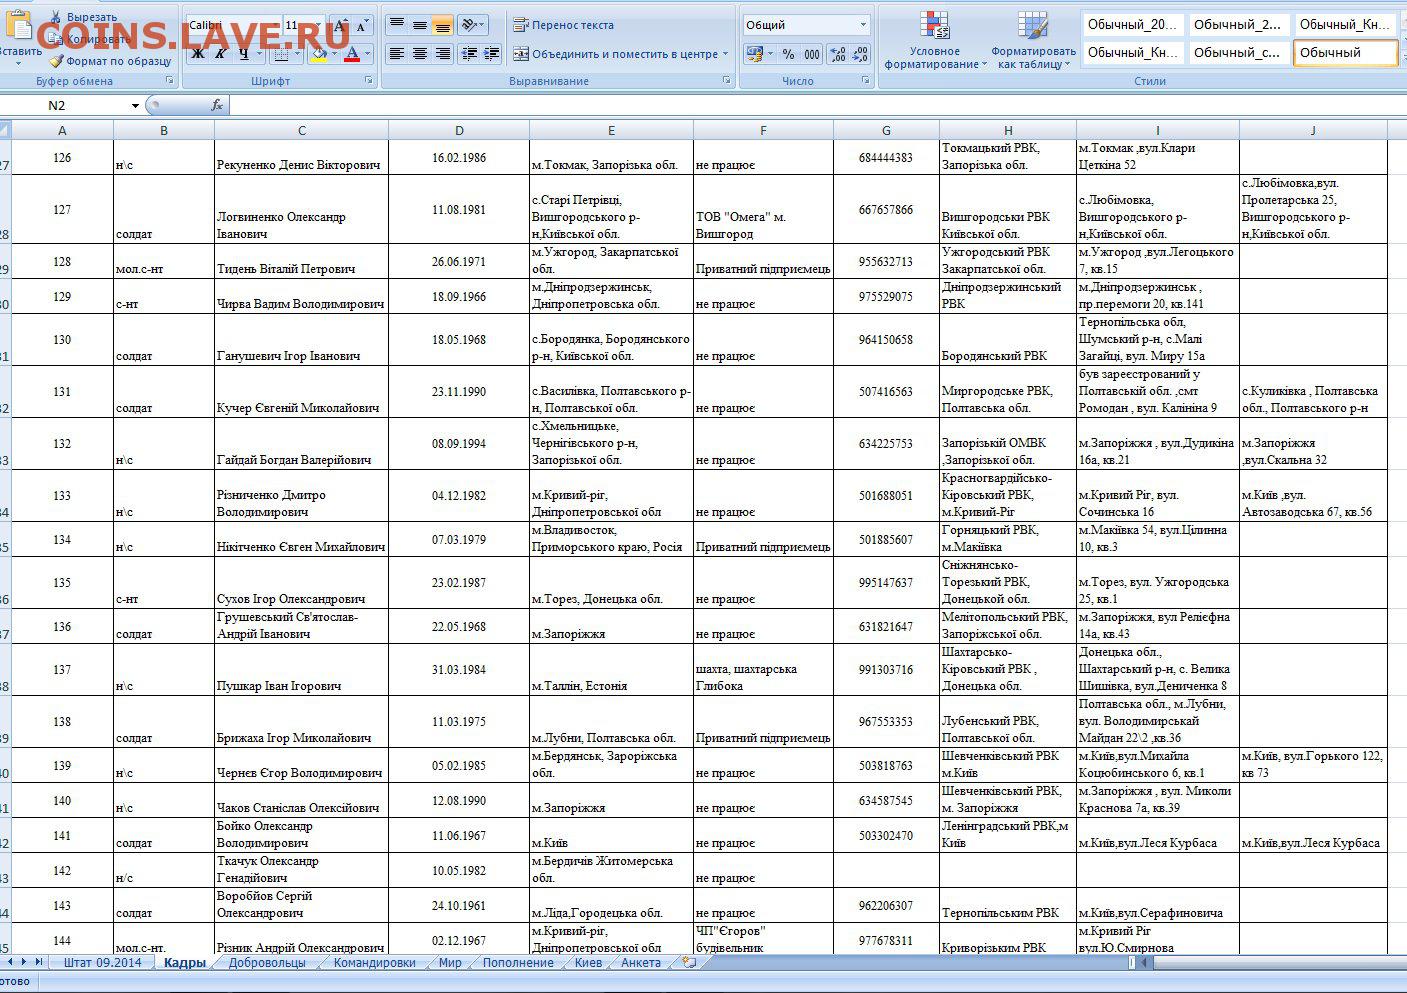This screenshot has height=993, width=1407.
Task: Center text horizontally
Action: point(420,54)
